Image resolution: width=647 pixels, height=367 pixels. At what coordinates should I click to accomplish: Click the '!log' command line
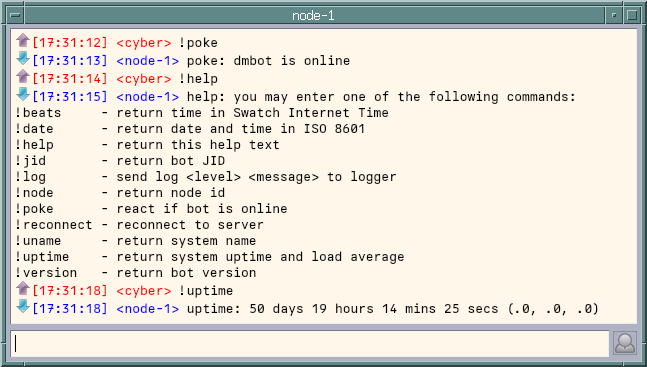(x=205, y=177)
